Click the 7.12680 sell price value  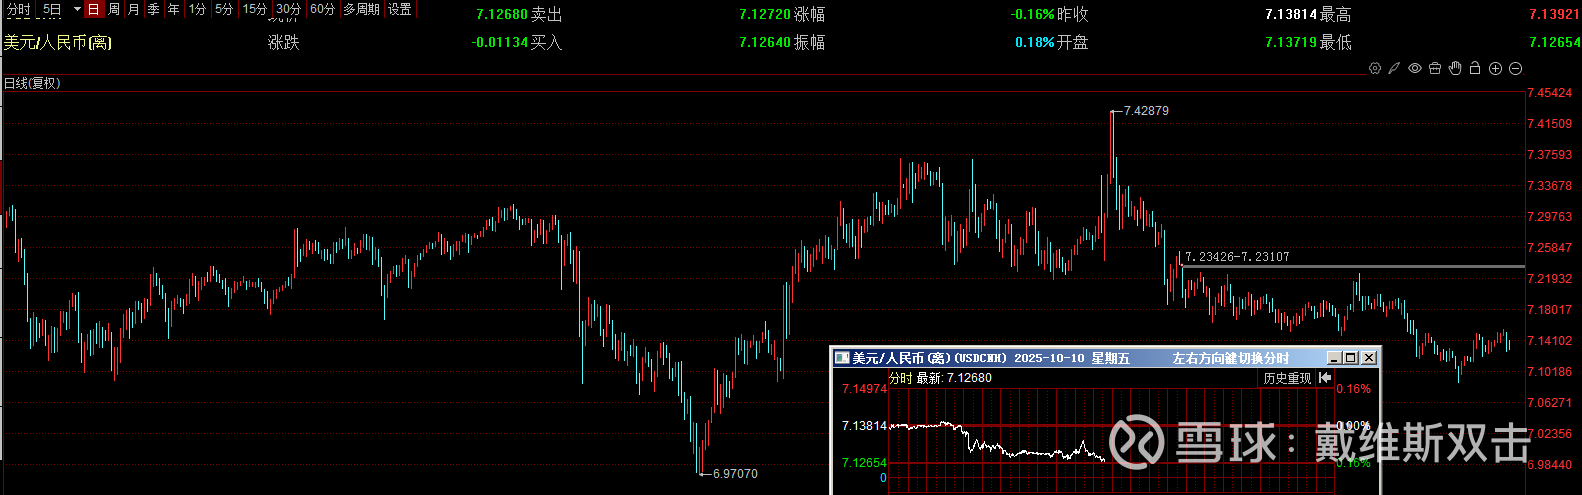(x=502, y=15)
